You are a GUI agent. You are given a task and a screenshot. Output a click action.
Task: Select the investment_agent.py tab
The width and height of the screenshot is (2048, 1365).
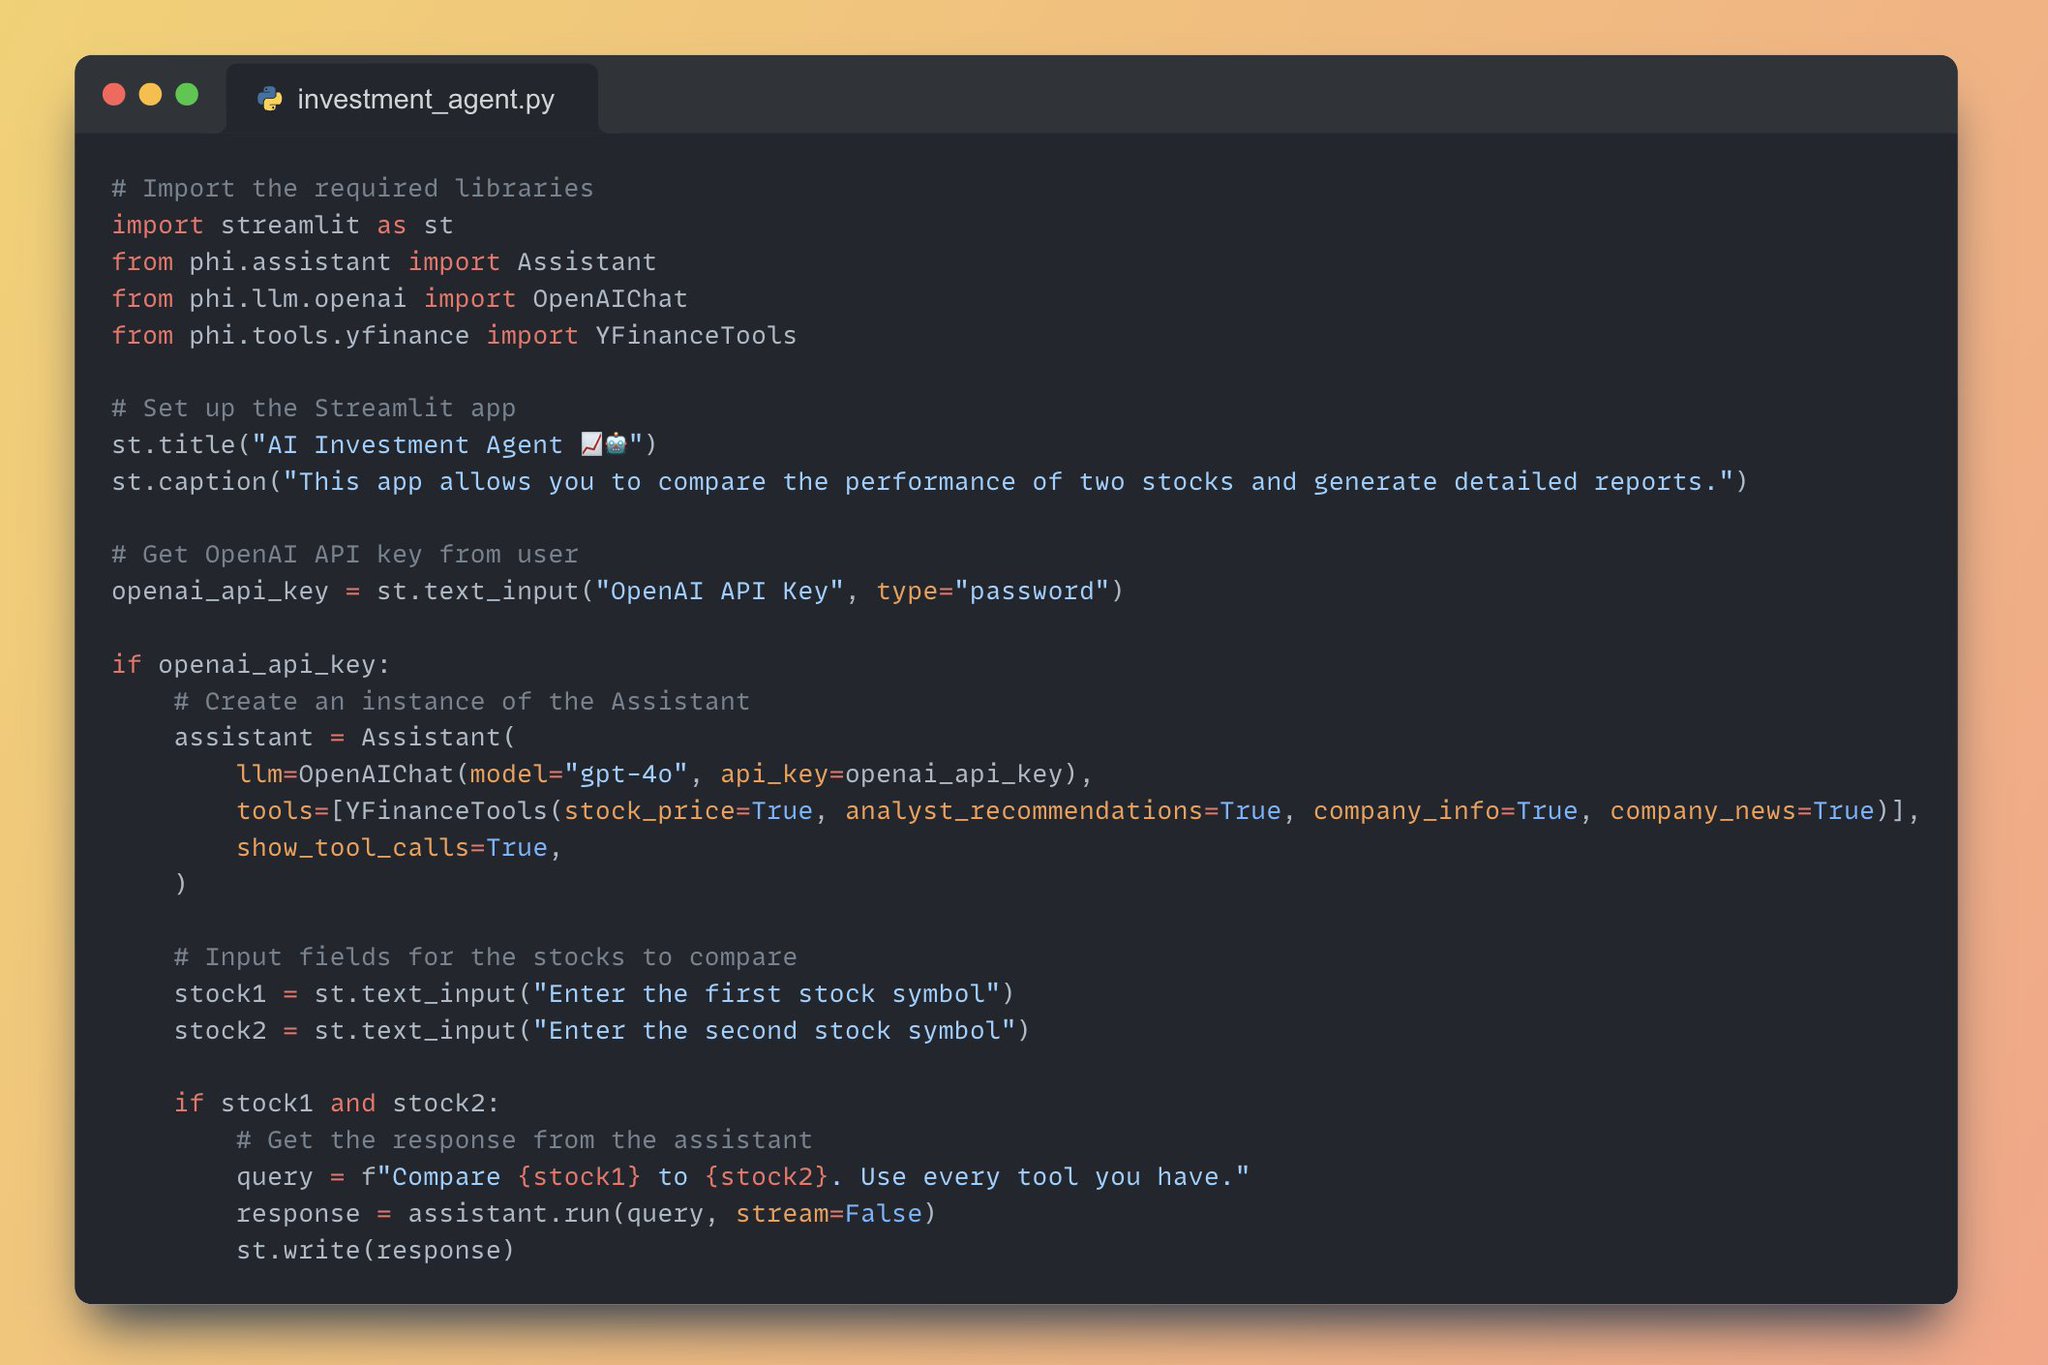pyautogui.click(x=412, y=99)
